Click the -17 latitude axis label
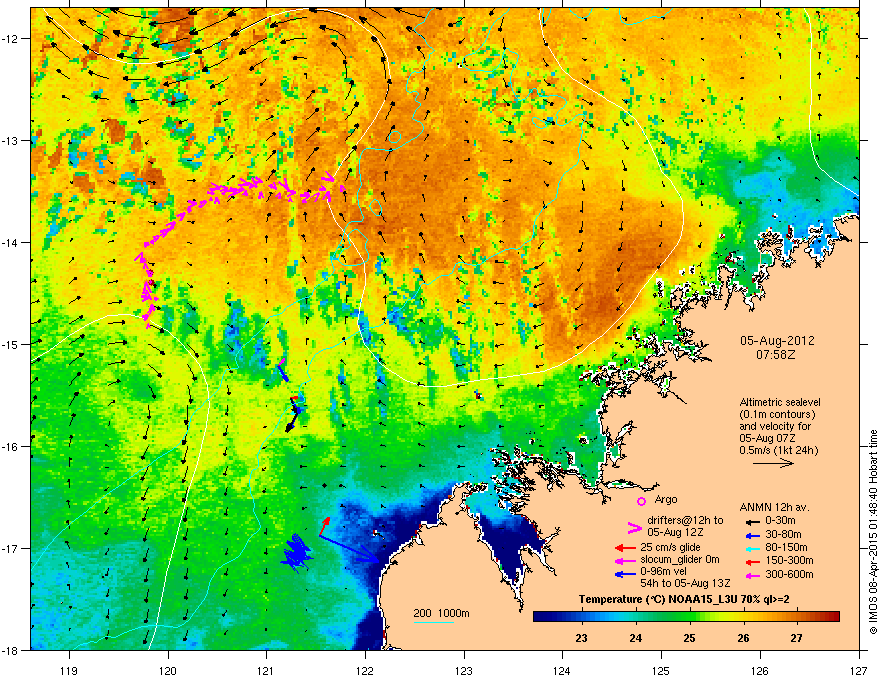This screenshot has height=680, width=880. point(11,549)
